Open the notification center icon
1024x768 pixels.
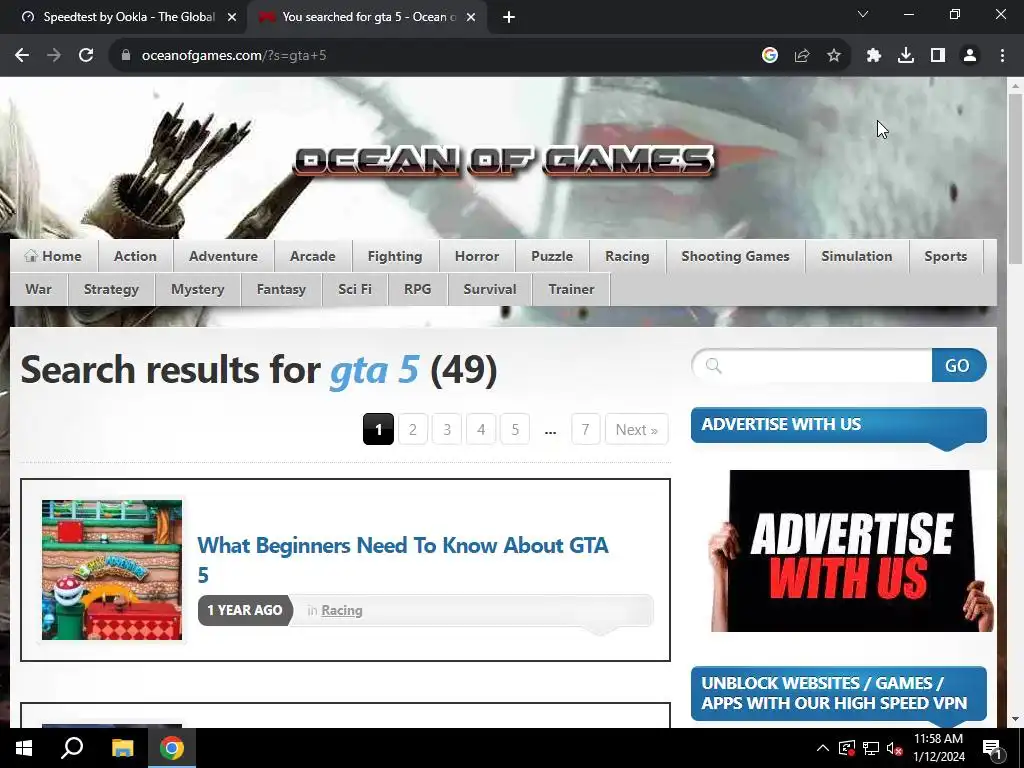pyautogui.click(x=992, y=749)
